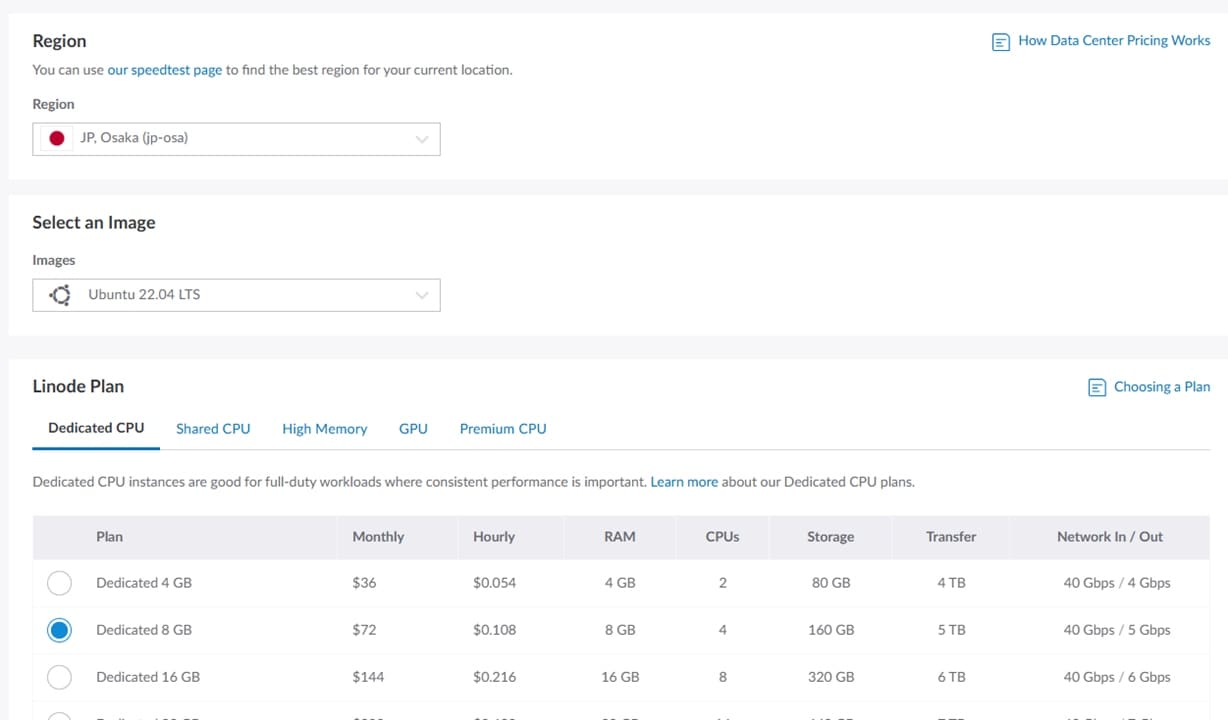Select the Dedicated 4 GB plan radio button
The width and height of the screenshot is (1228, 720).
click(x=59, y=583)
